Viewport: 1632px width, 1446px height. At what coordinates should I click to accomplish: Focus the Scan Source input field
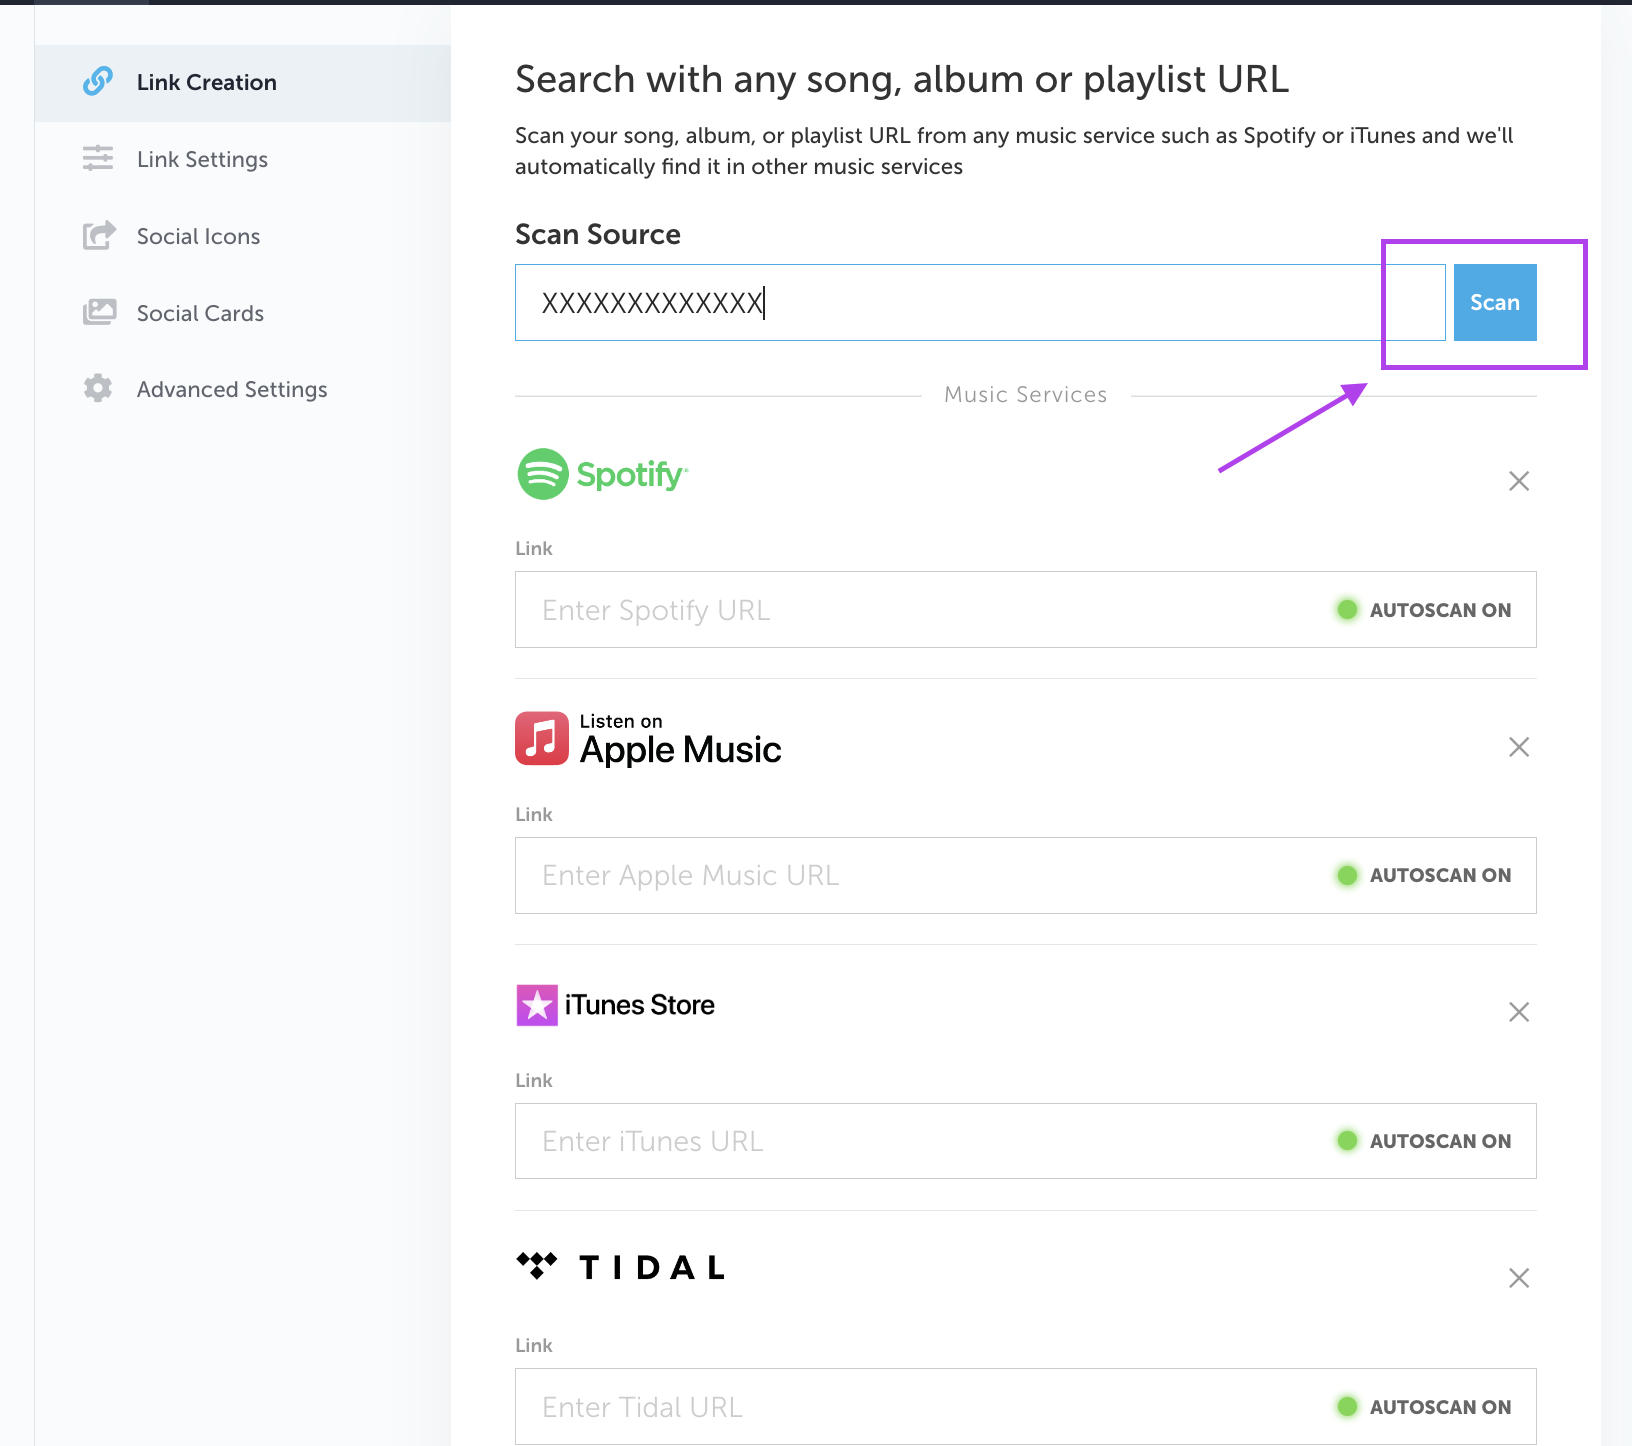pyautogui.click(x=980, y=303)
